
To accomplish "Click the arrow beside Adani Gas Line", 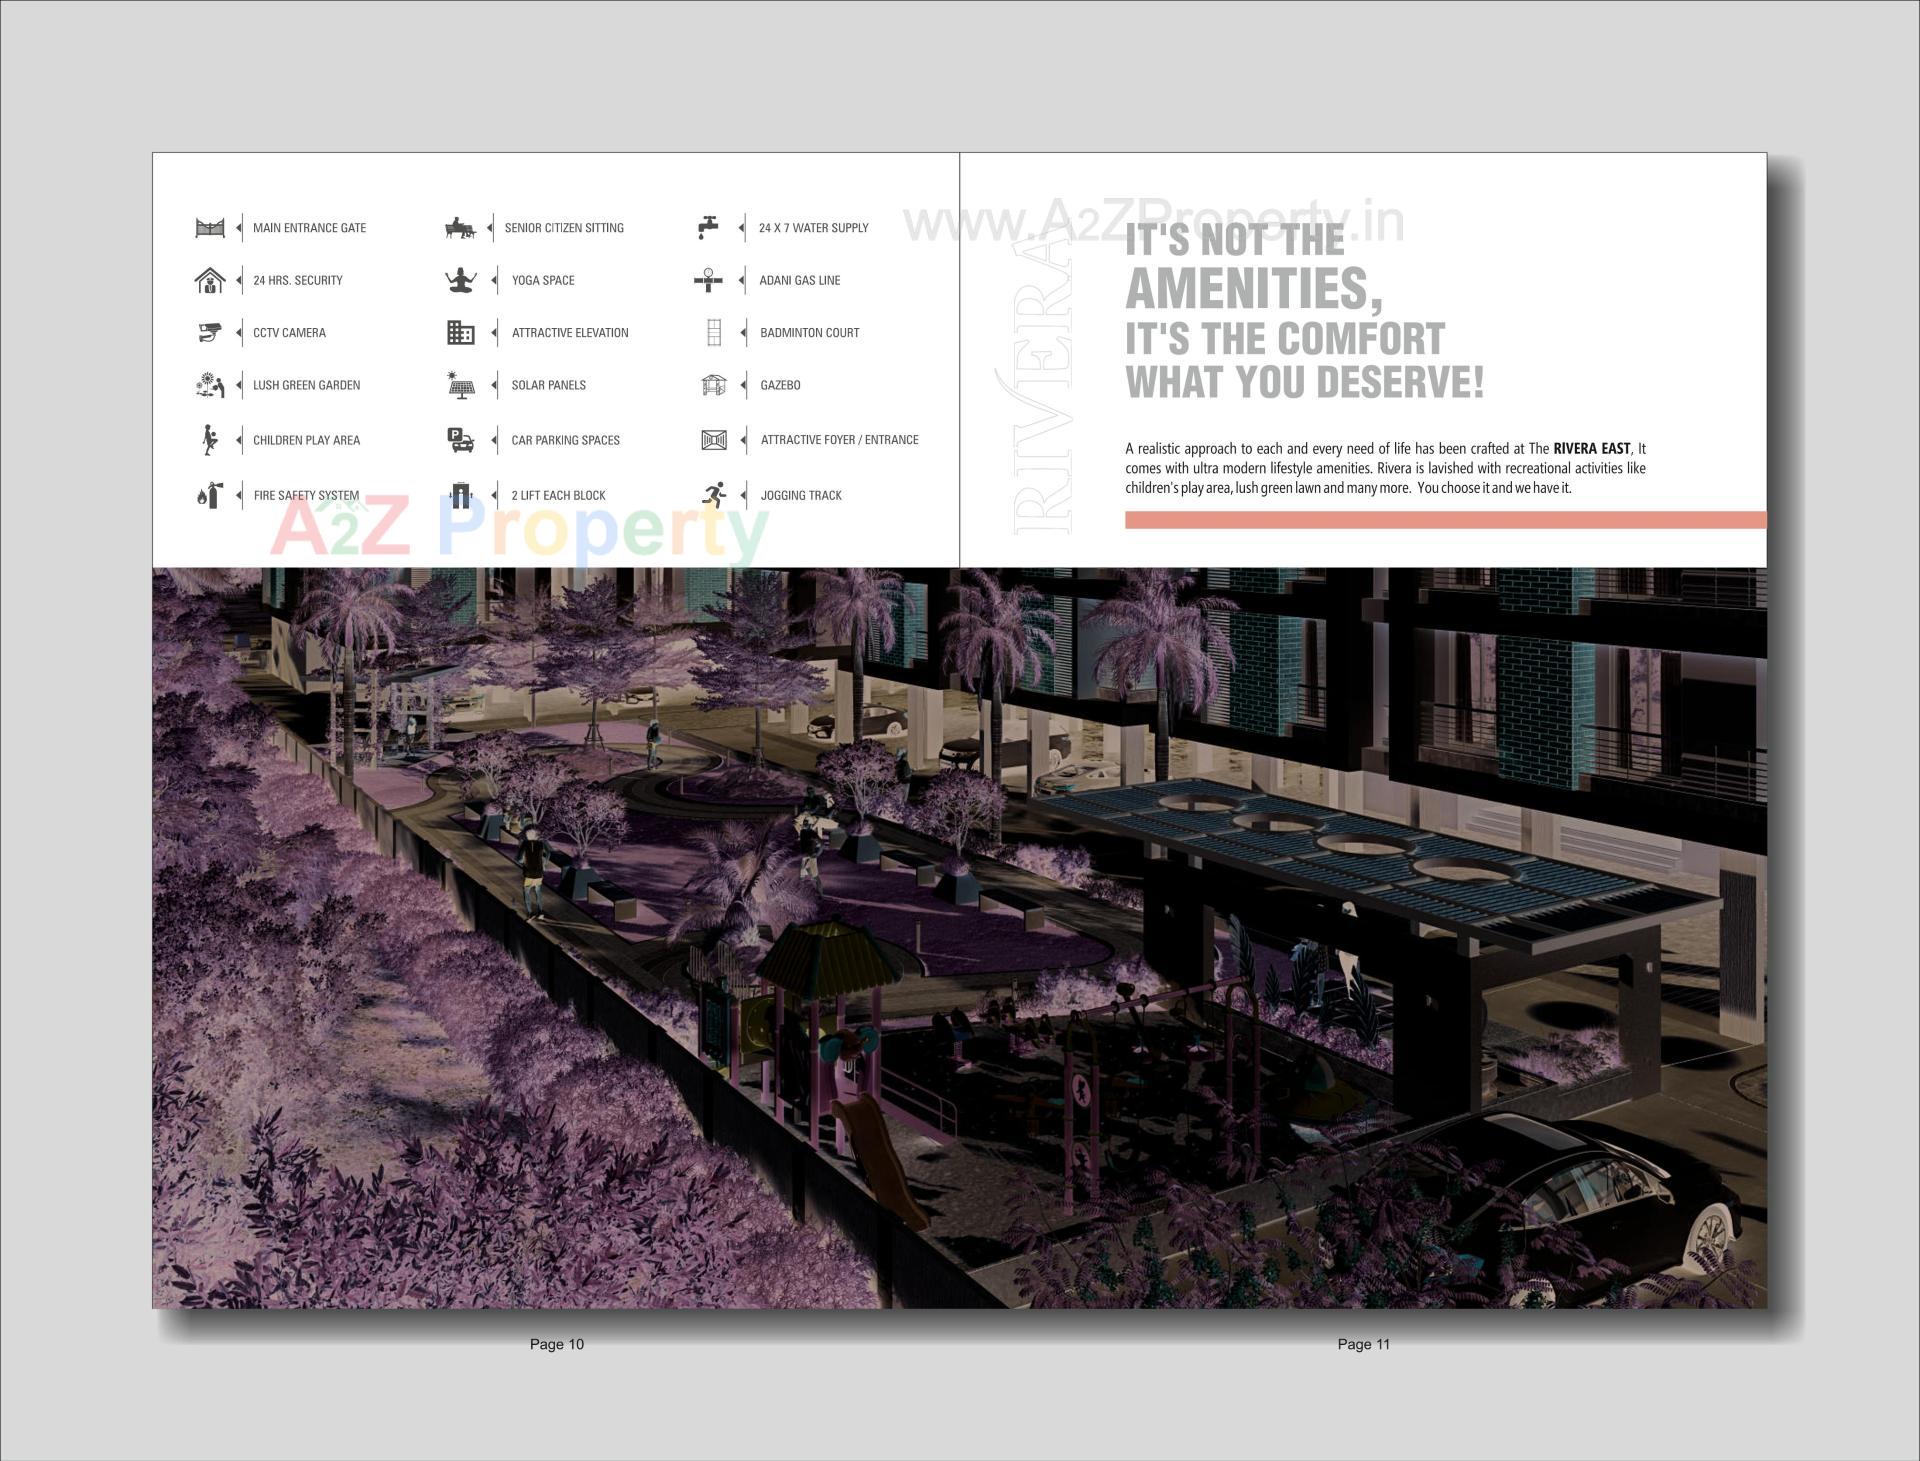I will coord(741,280).
